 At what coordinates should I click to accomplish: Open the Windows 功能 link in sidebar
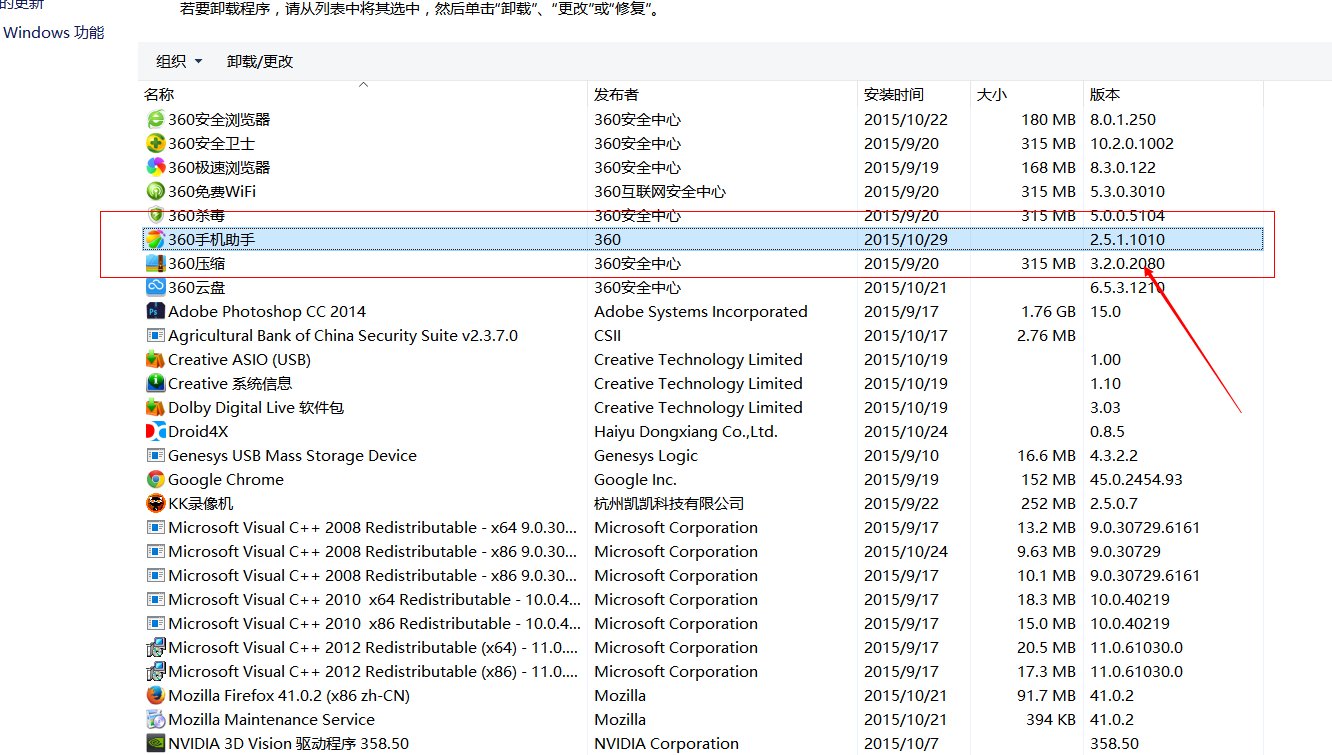click(x=53, y=32)
